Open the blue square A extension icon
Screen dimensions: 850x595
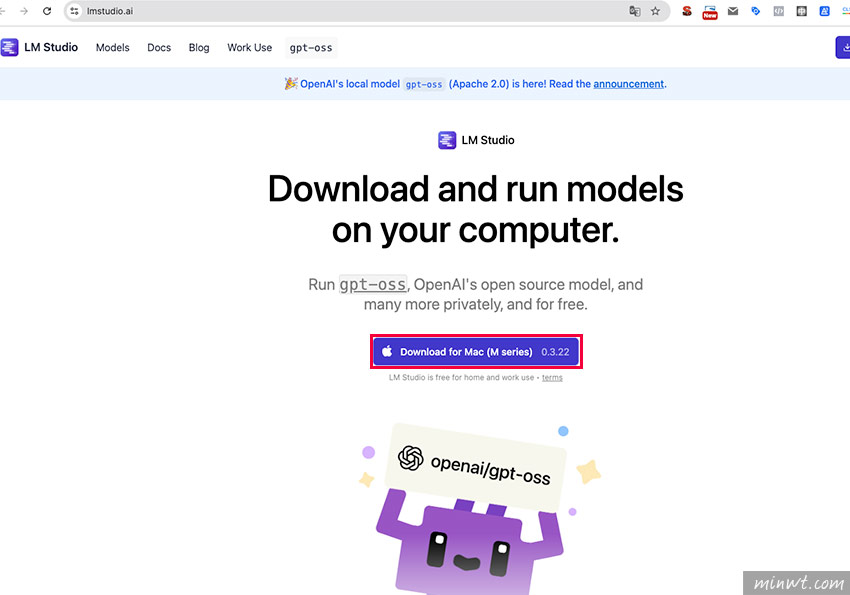click(x=825, y=11)
